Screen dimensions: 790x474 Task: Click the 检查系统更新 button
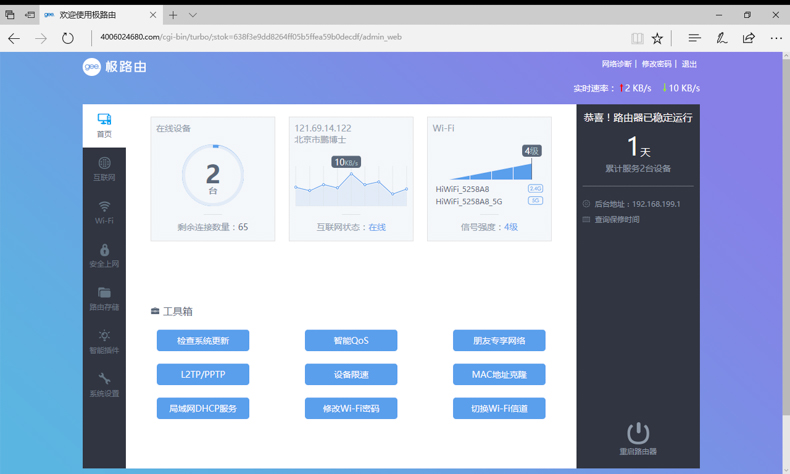[203, 341]
